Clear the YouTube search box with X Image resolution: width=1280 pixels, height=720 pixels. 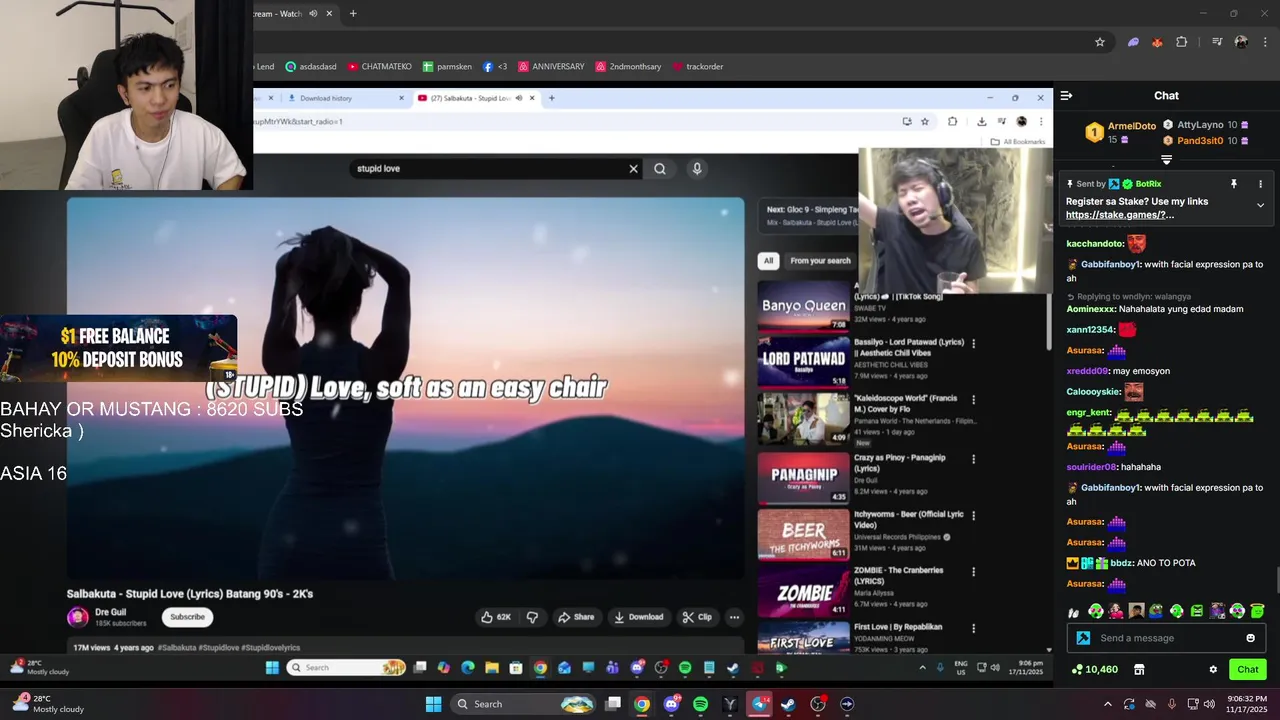(633, 169)
